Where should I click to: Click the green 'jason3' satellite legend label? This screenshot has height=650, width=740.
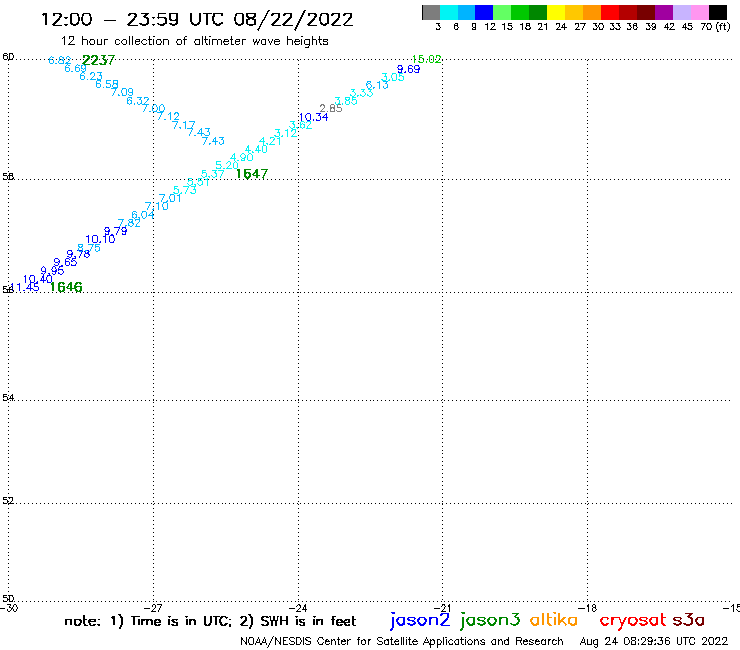(x=490, y=621)
